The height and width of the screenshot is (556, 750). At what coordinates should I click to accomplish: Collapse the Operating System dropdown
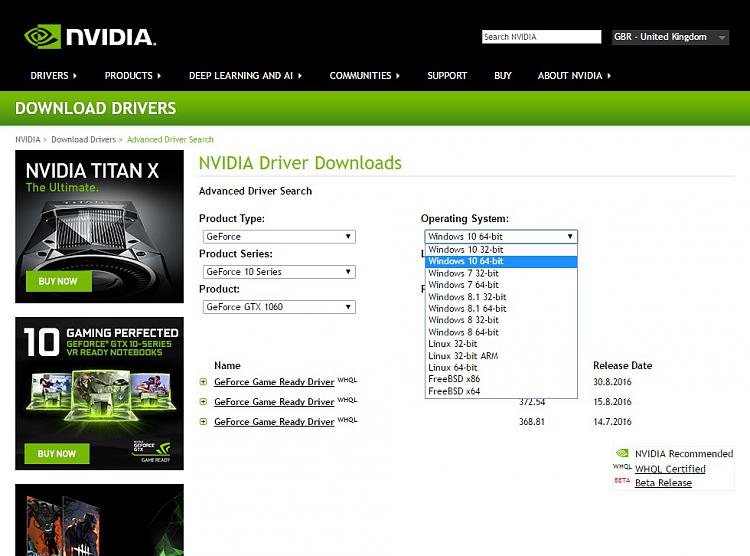point(501,236)
